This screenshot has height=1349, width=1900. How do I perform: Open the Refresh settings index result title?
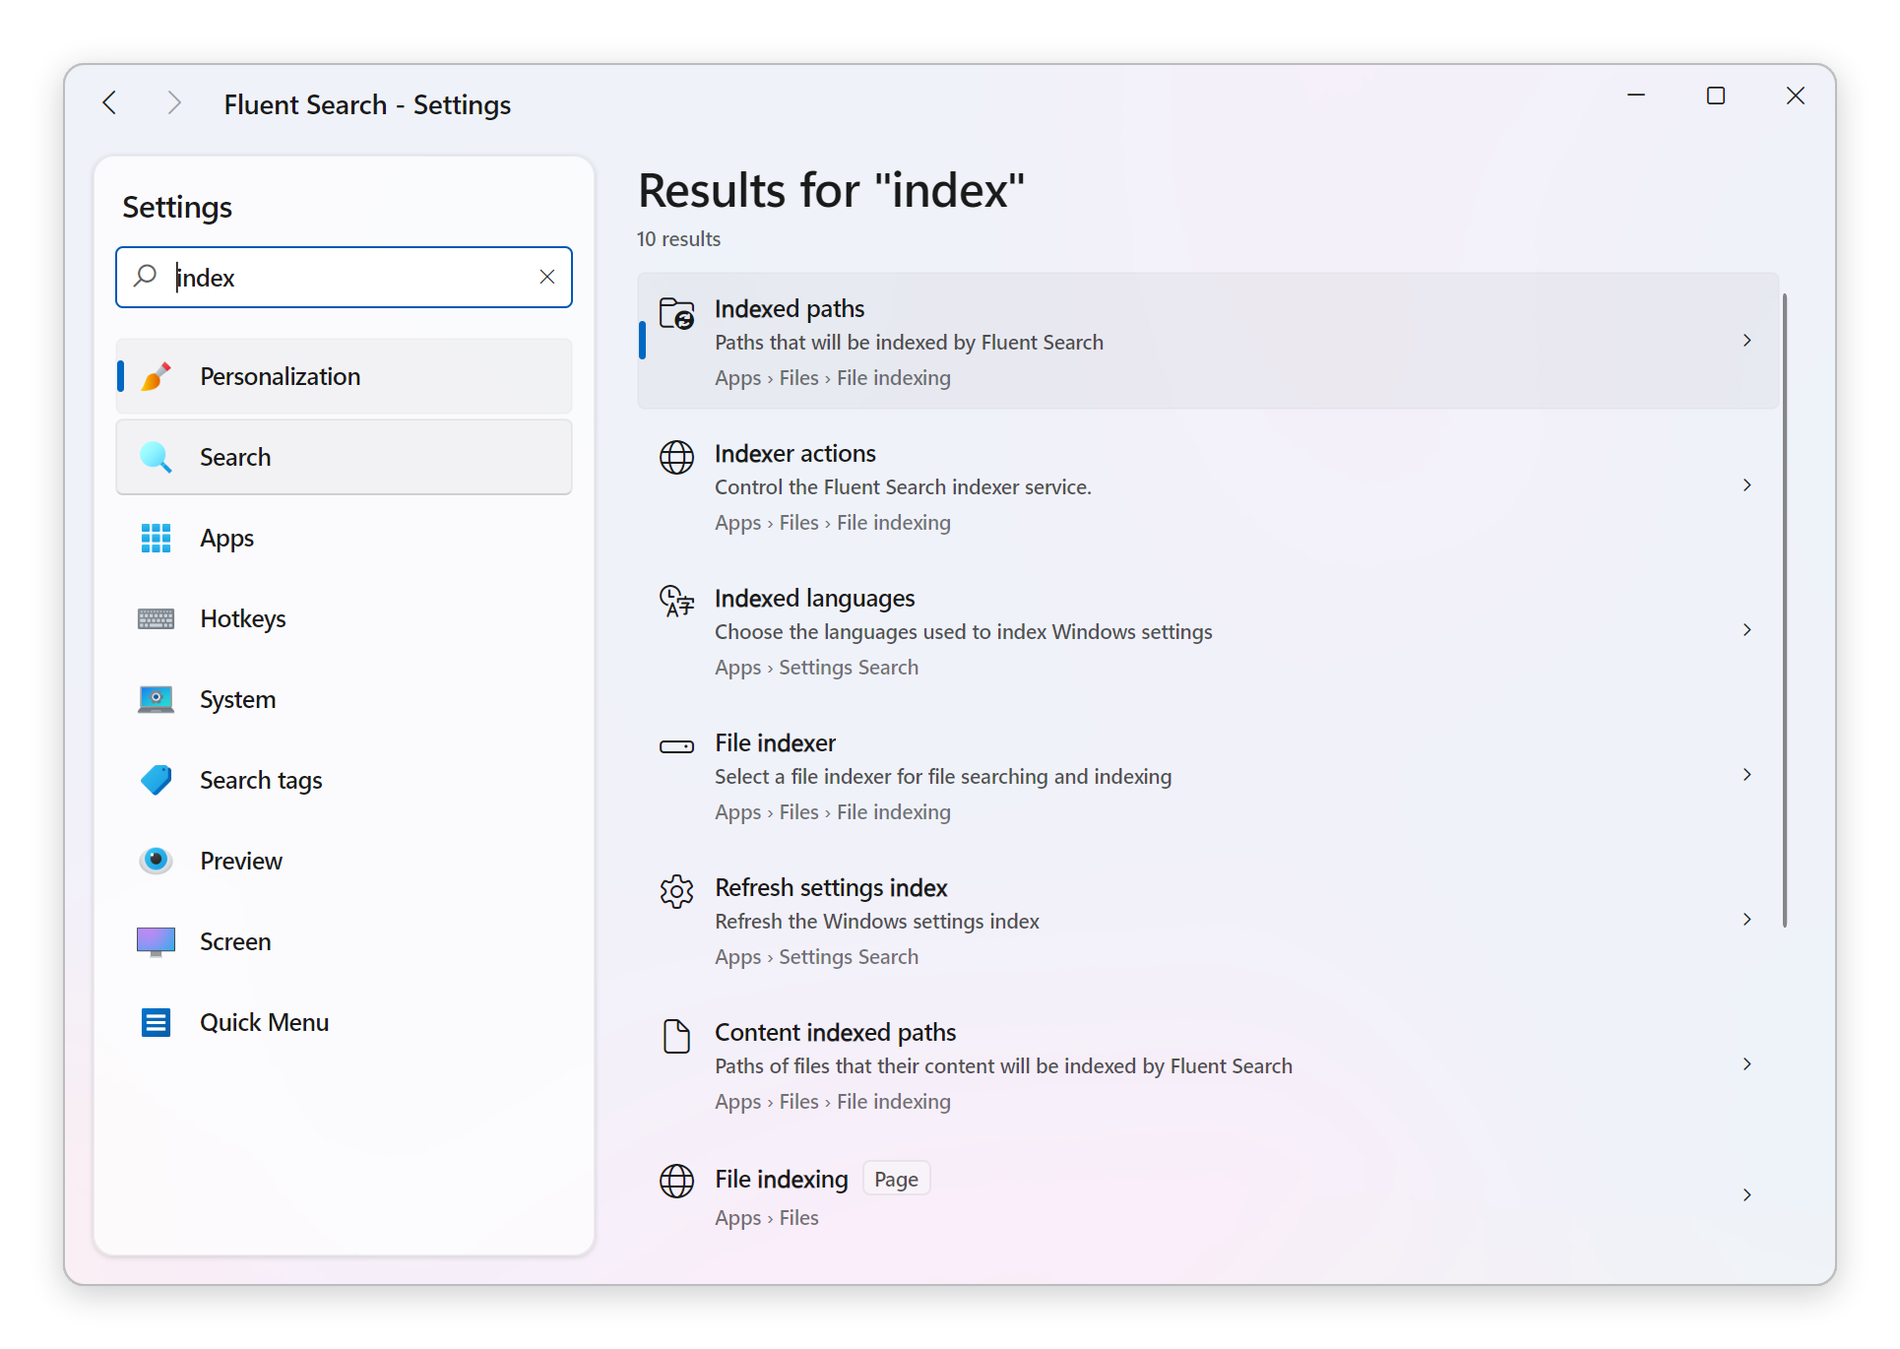[x=831, y=888]
